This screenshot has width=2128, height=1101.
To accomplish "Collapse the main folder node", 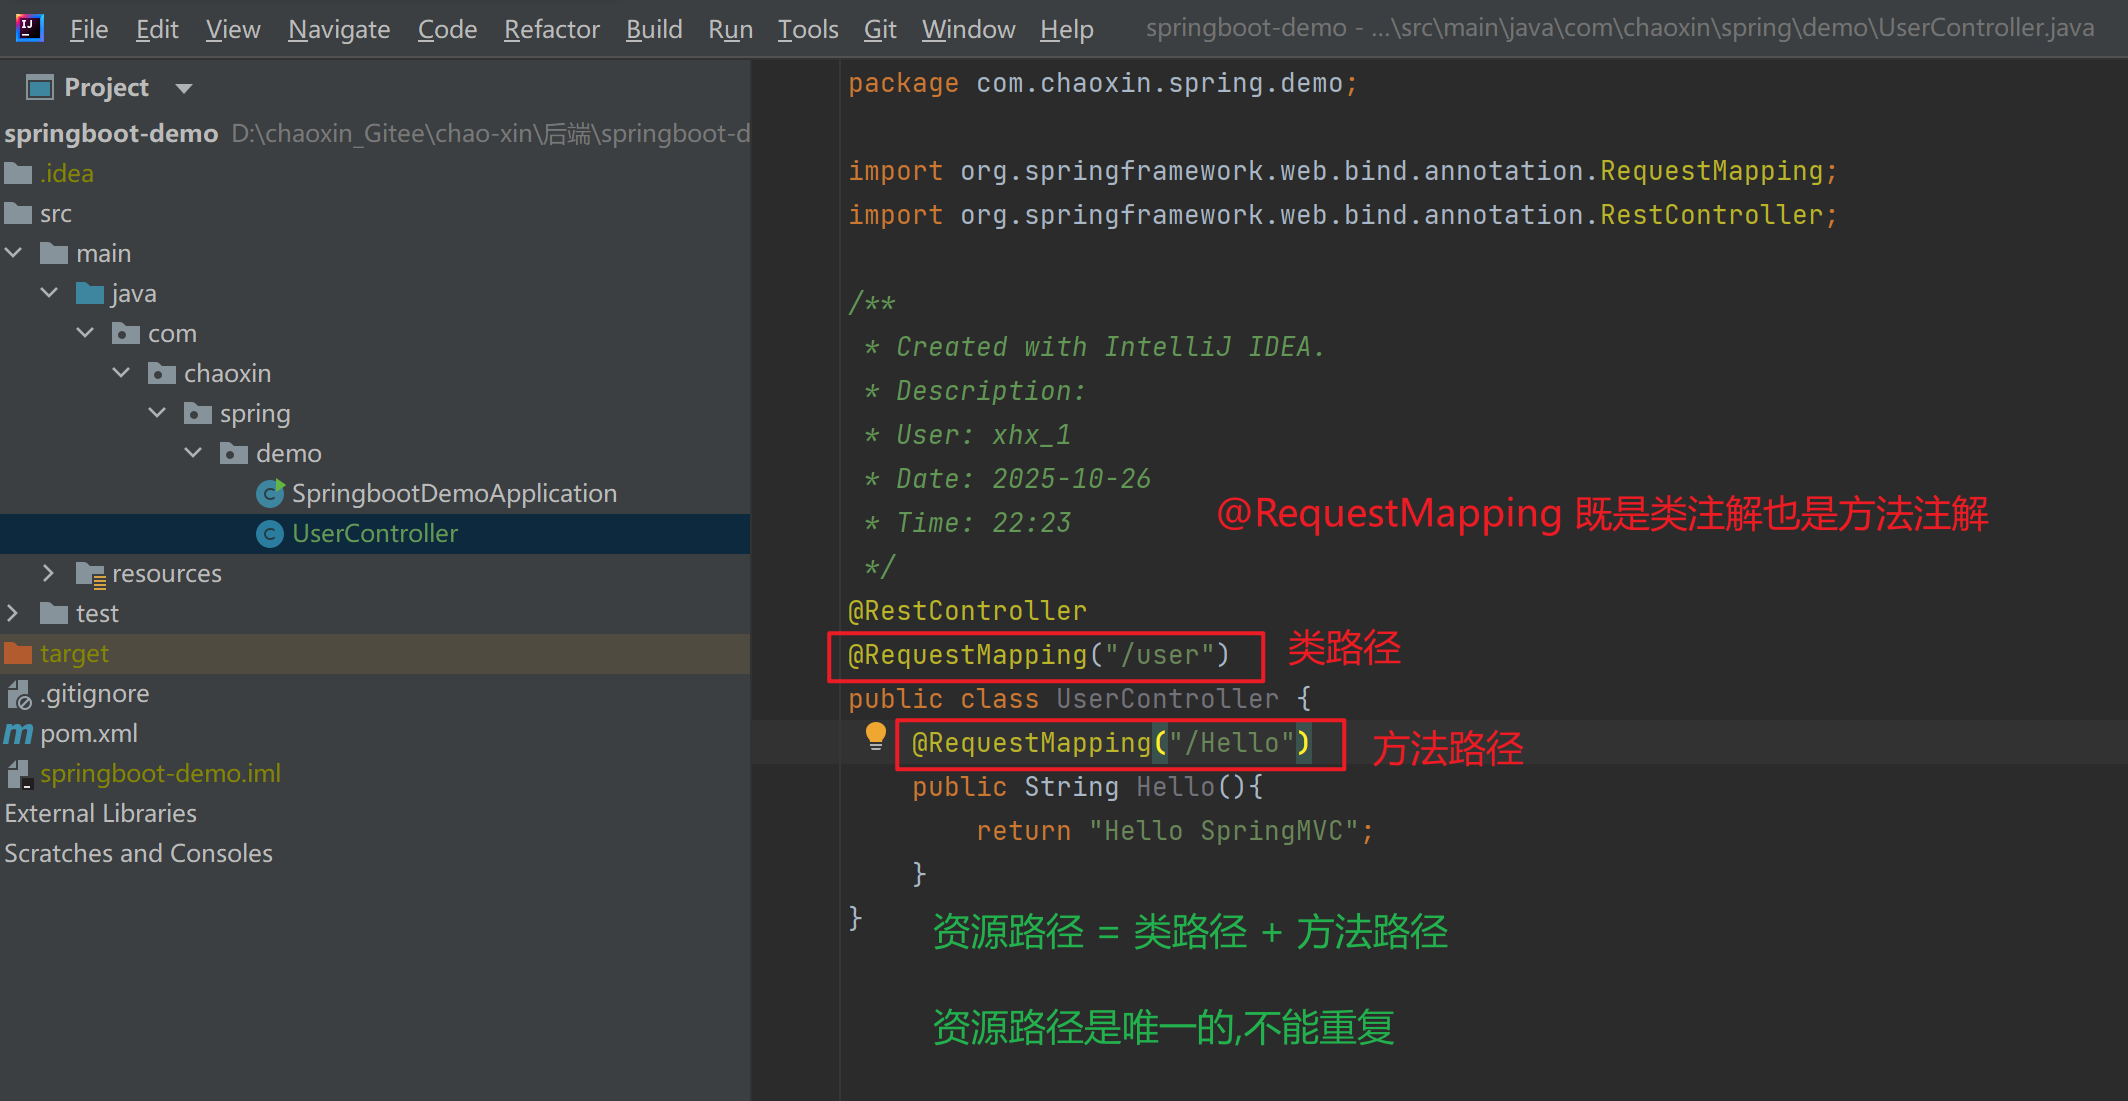I will pyautogui.click(x=13, y=253).
